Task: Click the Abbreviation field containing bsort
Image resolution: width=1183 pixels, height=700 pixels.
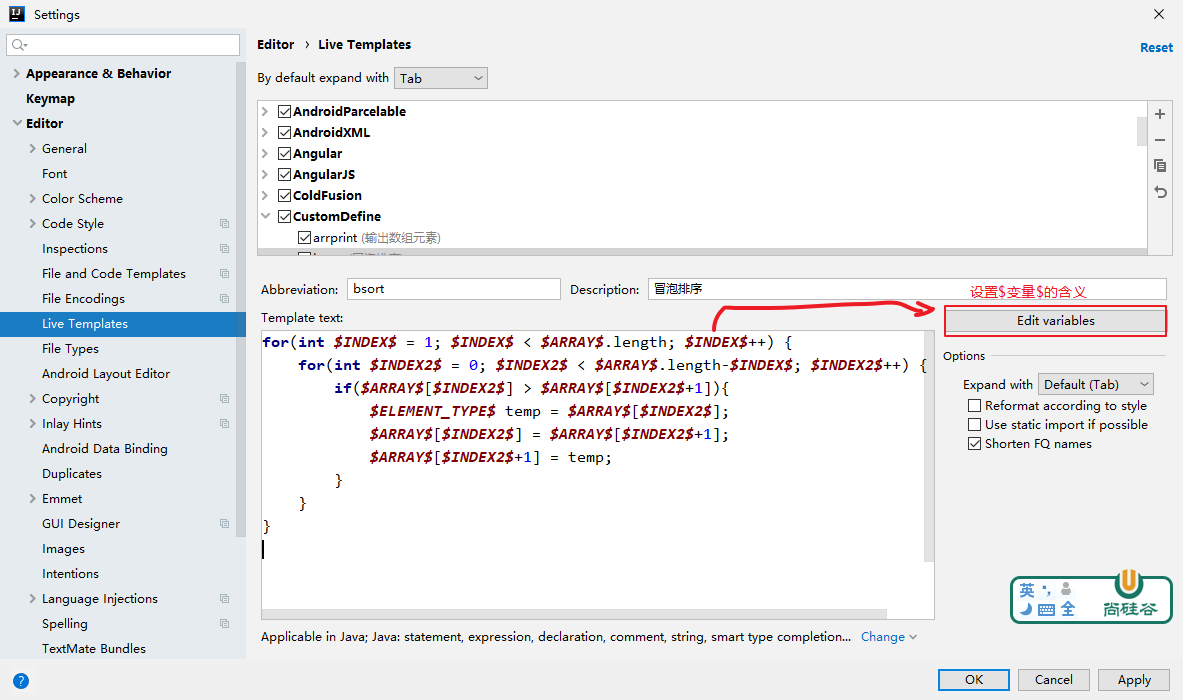Action: coord(453,289)
